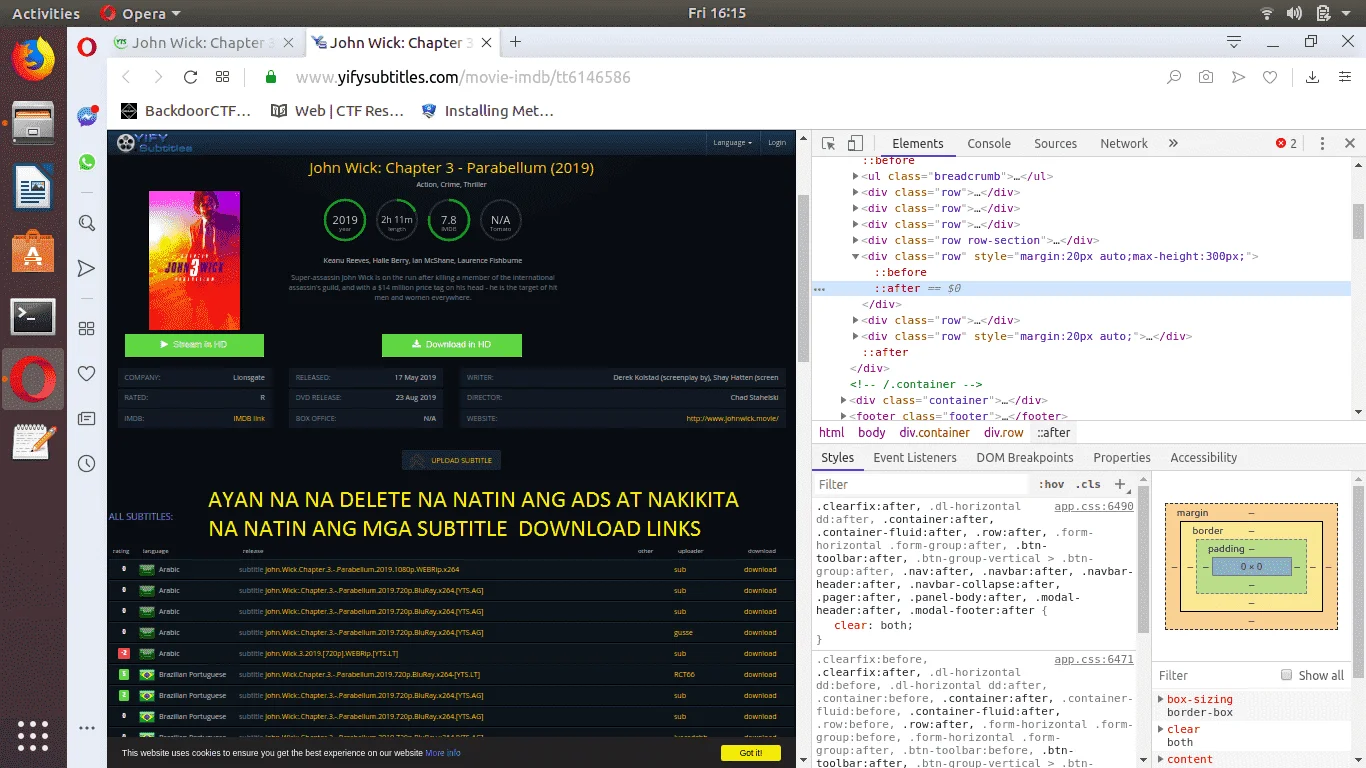The image size is (1366, 768).
Task: Toggle the device toolbar in DevTools
Action: click(x=855, y=143)
